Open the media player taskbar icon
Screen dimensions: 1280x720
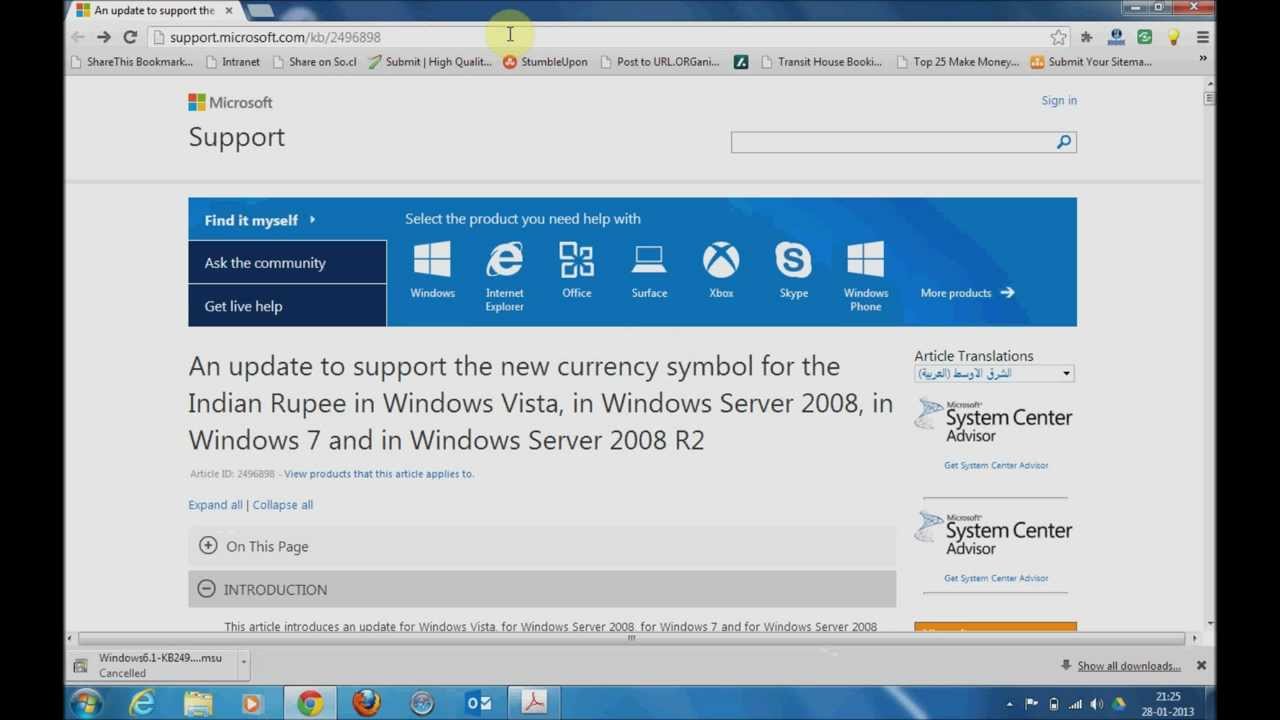pos(252,704)
